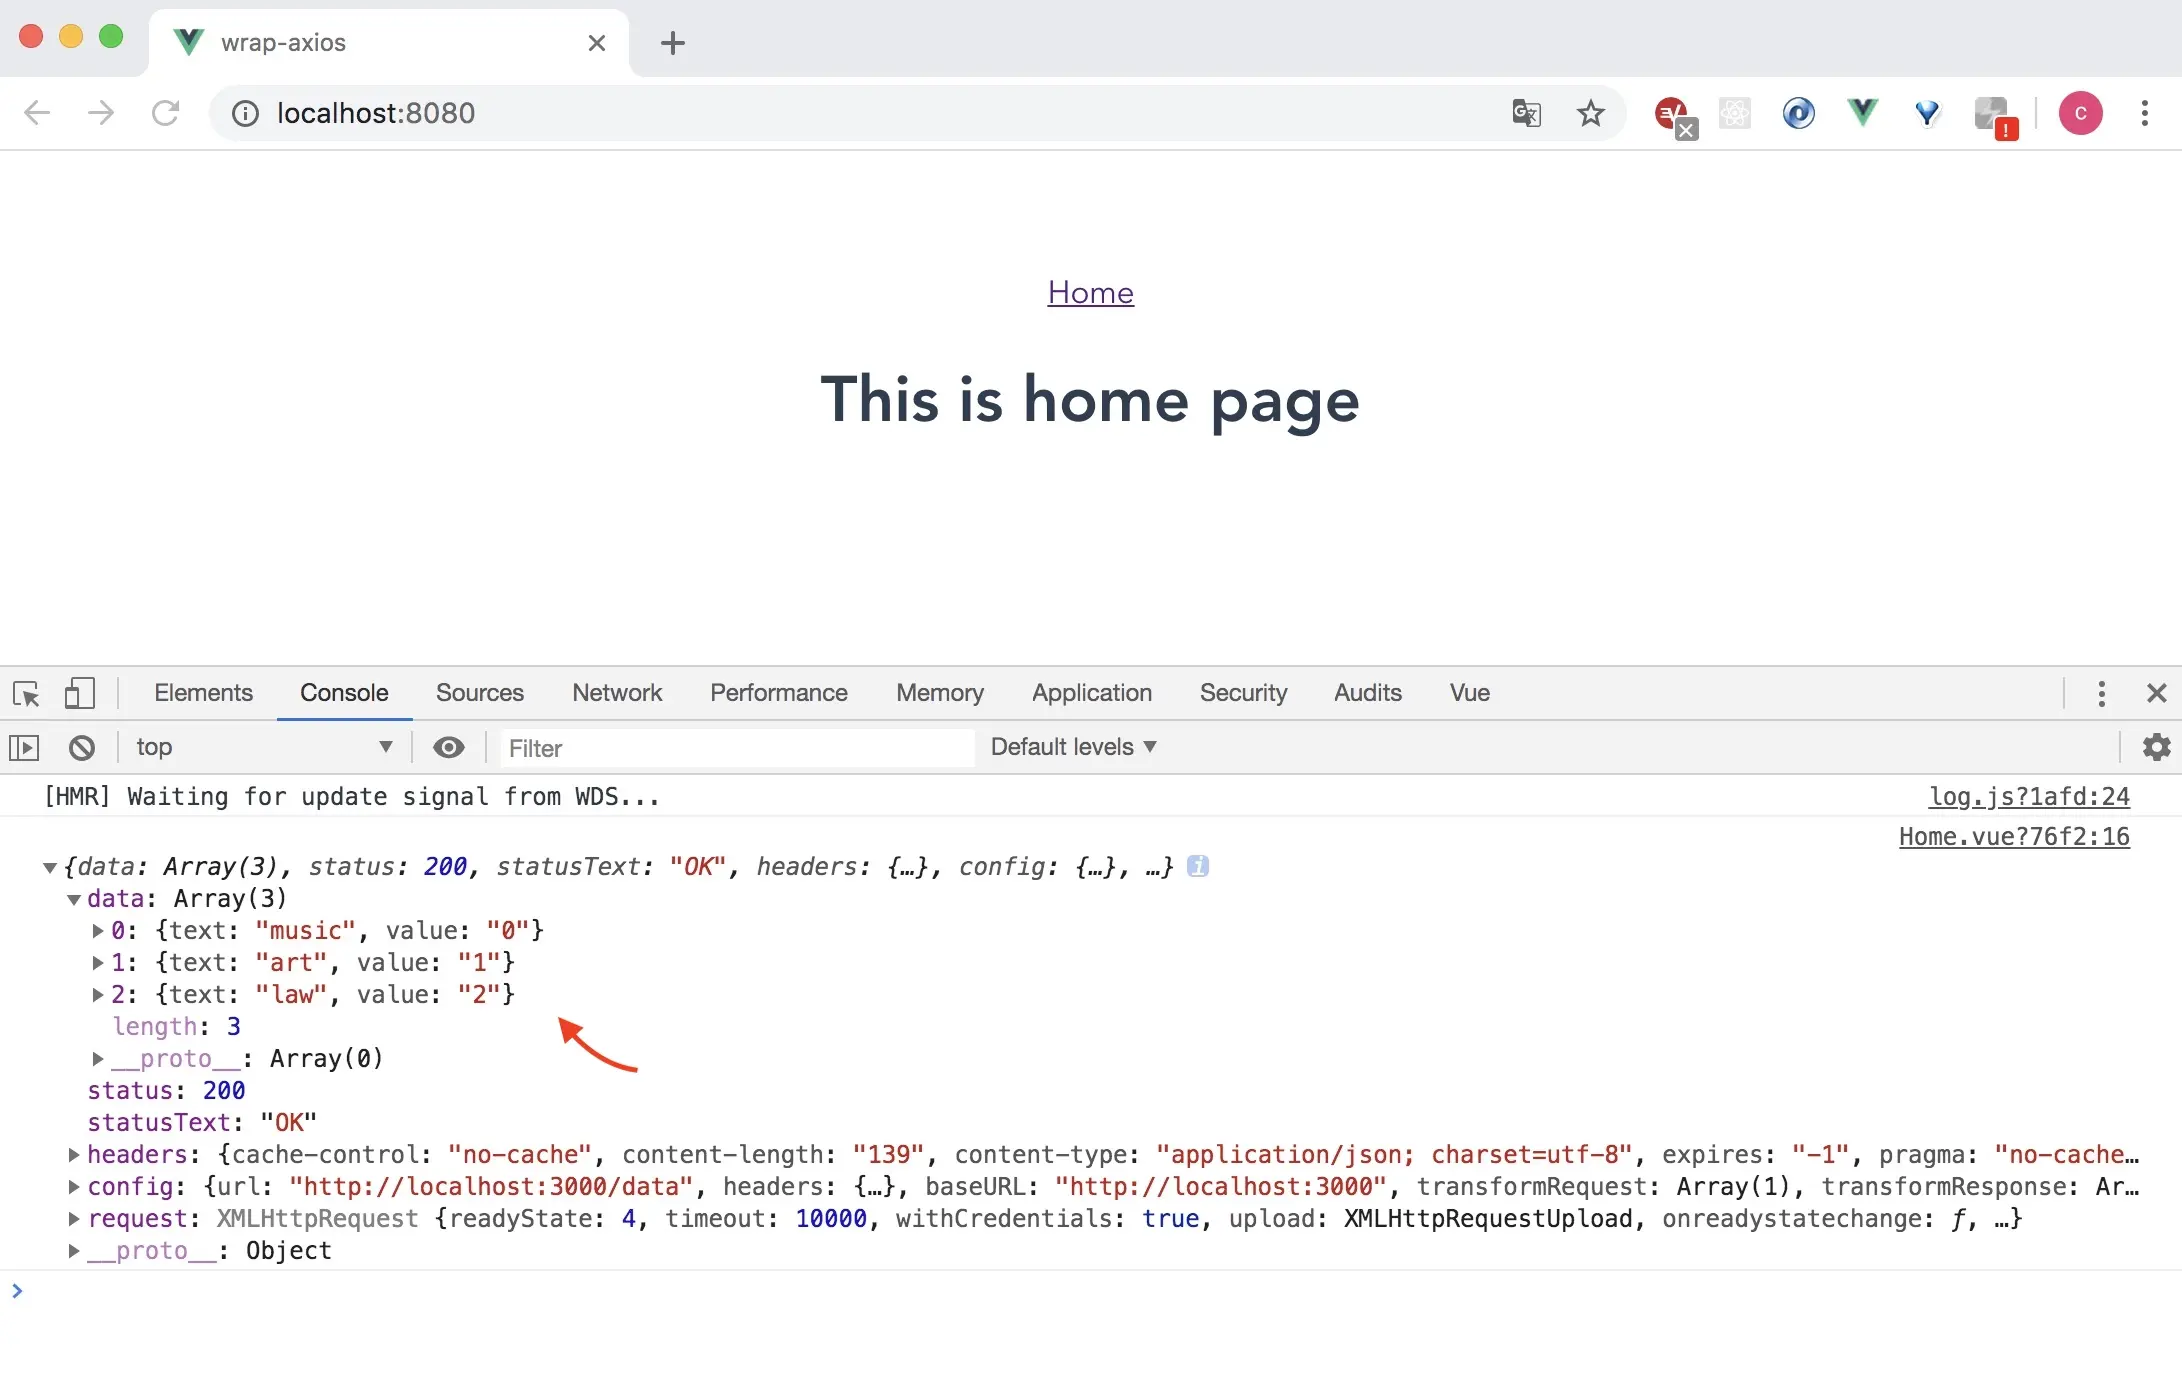Toggle the live expression eye icon
Viewport: 2182px width, 1396px height.
[x=448, y=747]
